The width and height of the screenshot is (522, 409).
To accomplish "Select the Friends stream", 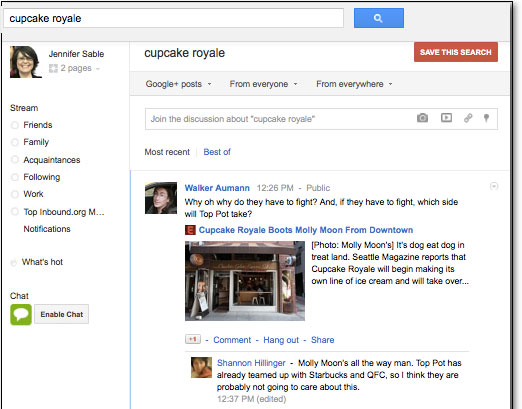I will (38, 125).
